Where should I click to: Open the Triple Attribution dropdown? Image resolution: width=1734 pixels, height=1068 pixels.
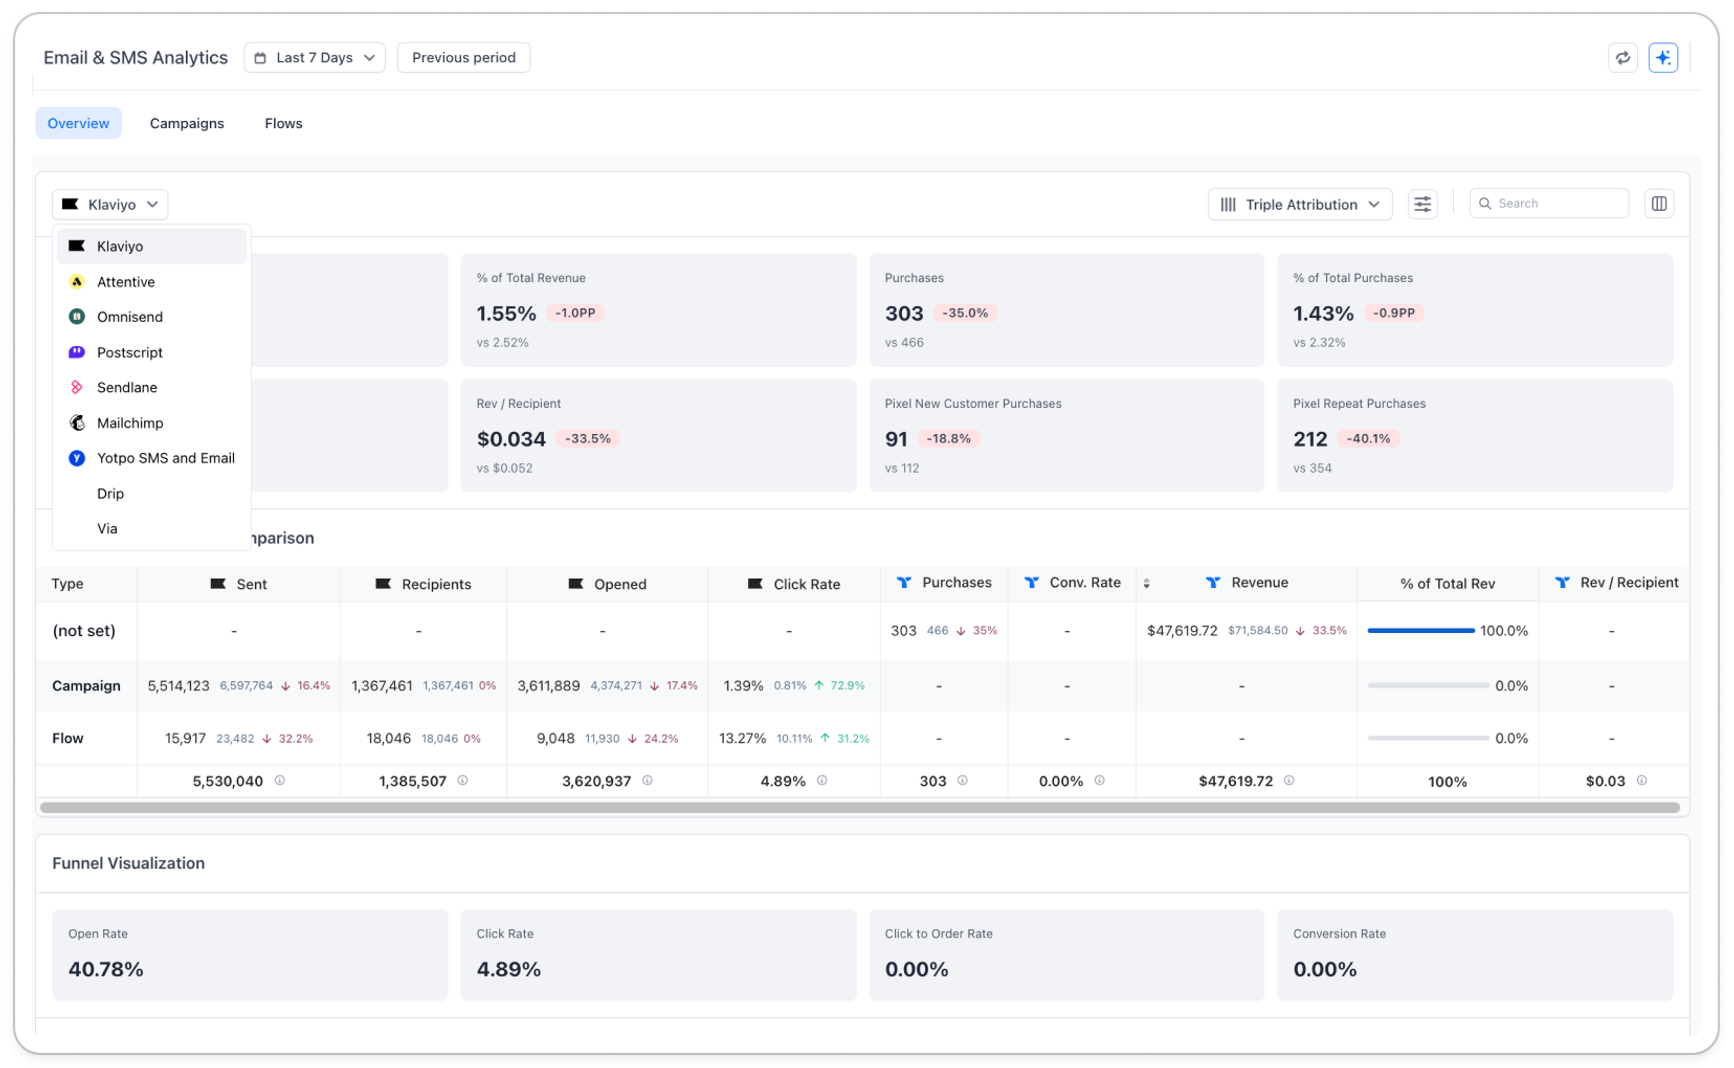[x=1299, y=204]
